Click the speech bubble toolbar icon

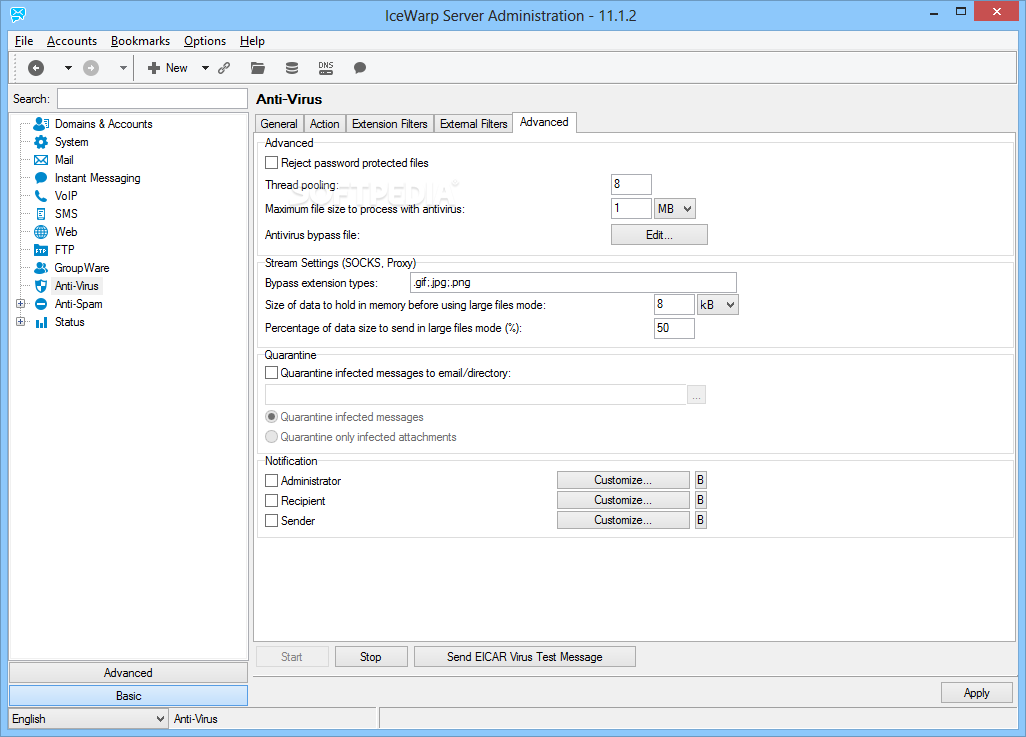coord(359,67)
